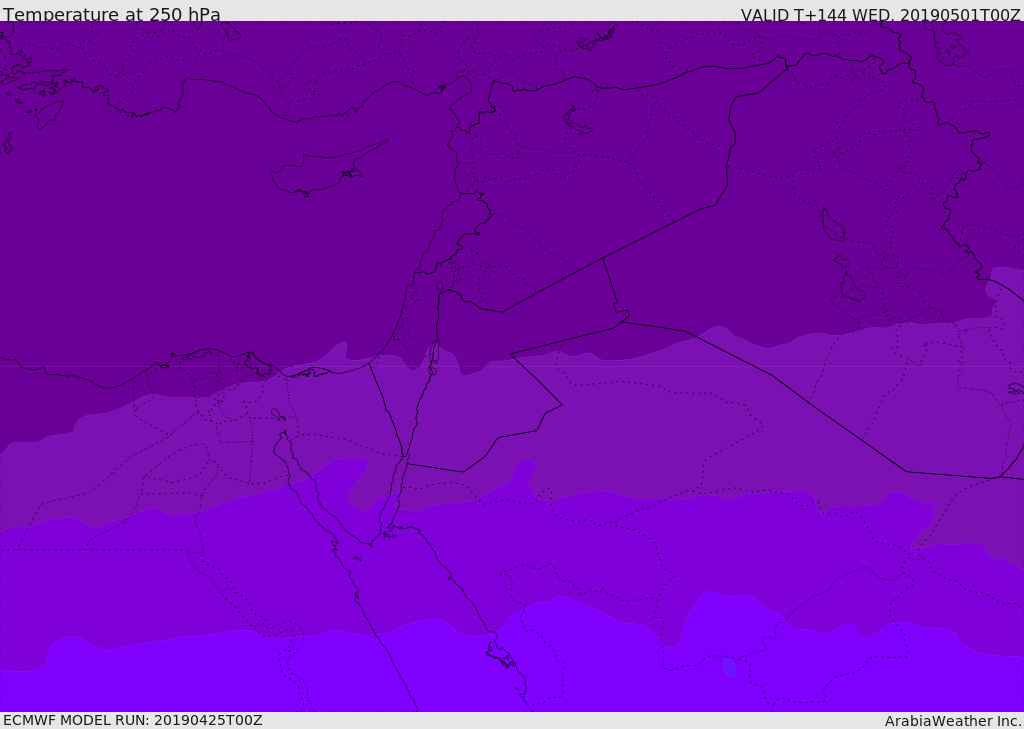Click the island of Cyprus on the map
The height and width of the screenshot is (729, 1024).
coord(328,169)
